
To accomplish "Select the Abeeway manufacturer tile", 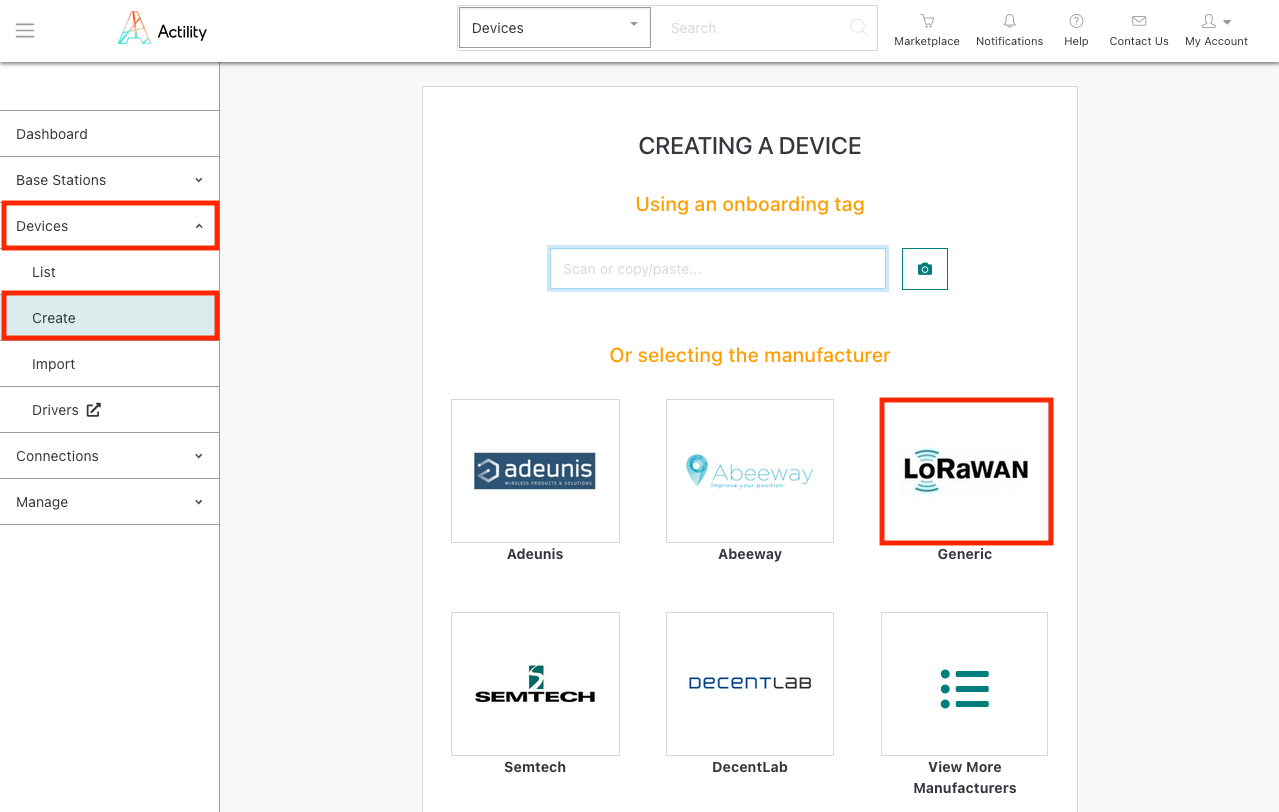I will [750, 471].
